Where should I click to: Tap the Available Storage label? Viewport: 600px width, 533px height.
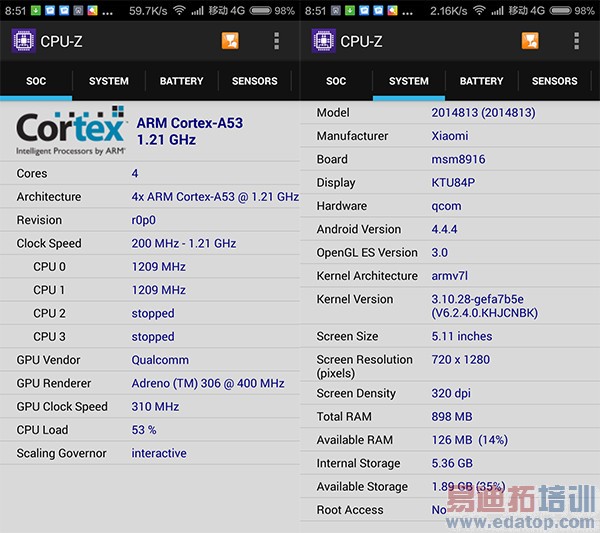(362, 486)
